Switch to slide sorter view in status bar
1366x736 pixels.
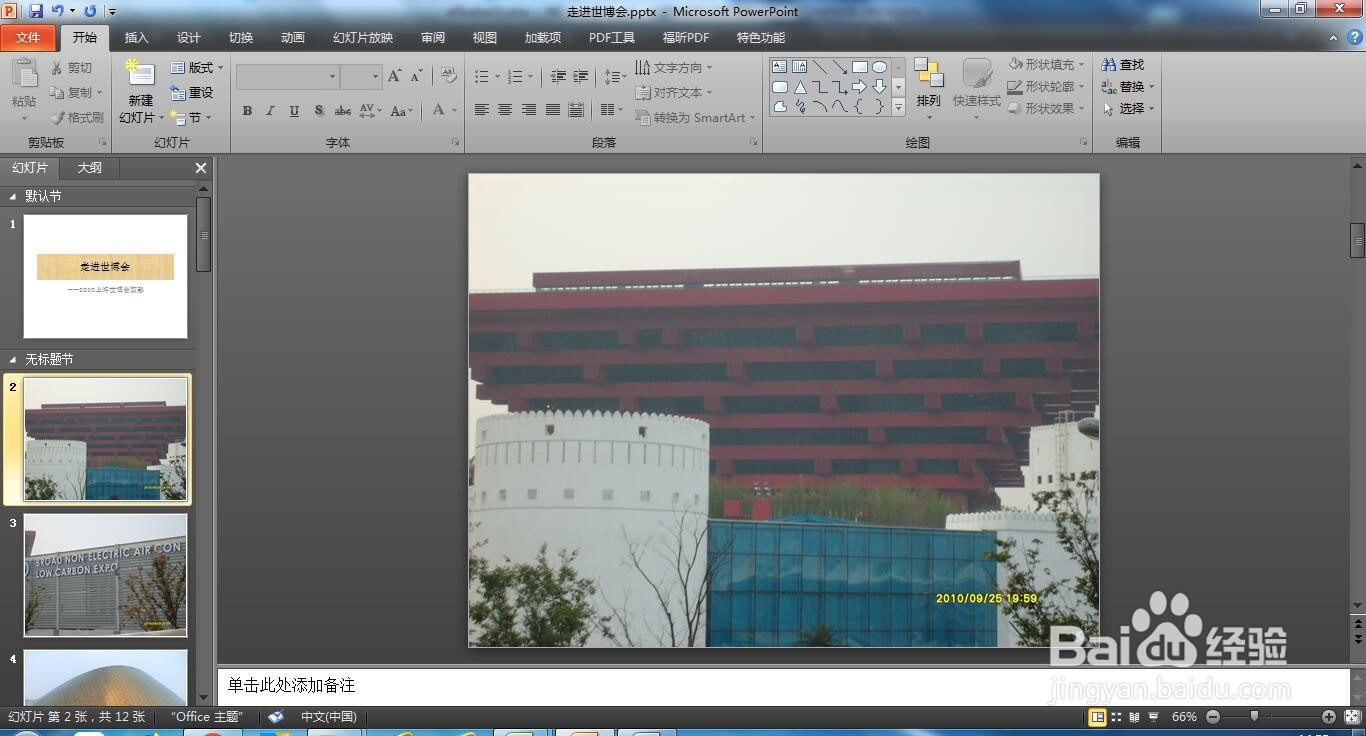click(x=1116, y=717)
